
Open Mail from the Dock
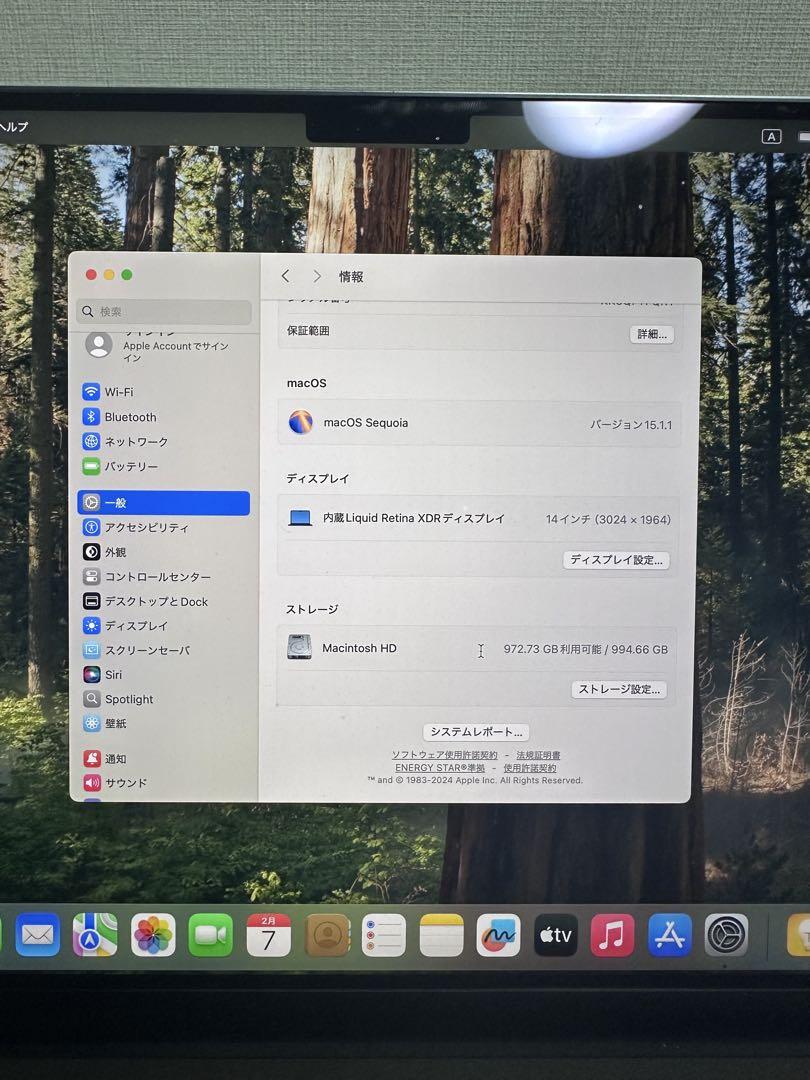37,935
